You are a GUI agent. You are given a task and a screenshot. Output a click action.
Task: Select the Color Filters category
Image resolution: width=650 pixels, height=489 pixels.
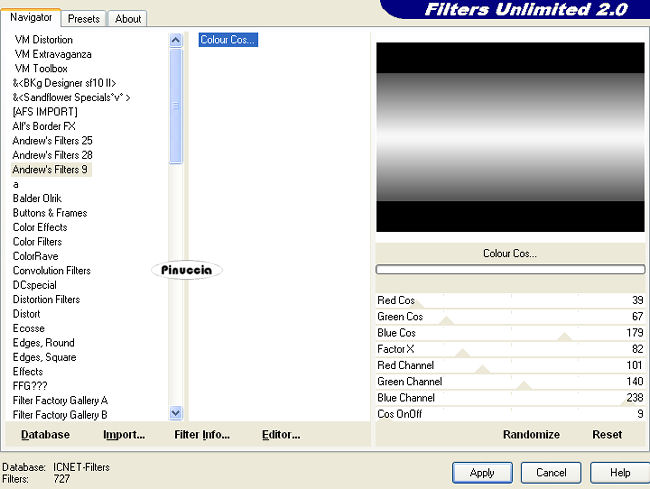(37, 242)
